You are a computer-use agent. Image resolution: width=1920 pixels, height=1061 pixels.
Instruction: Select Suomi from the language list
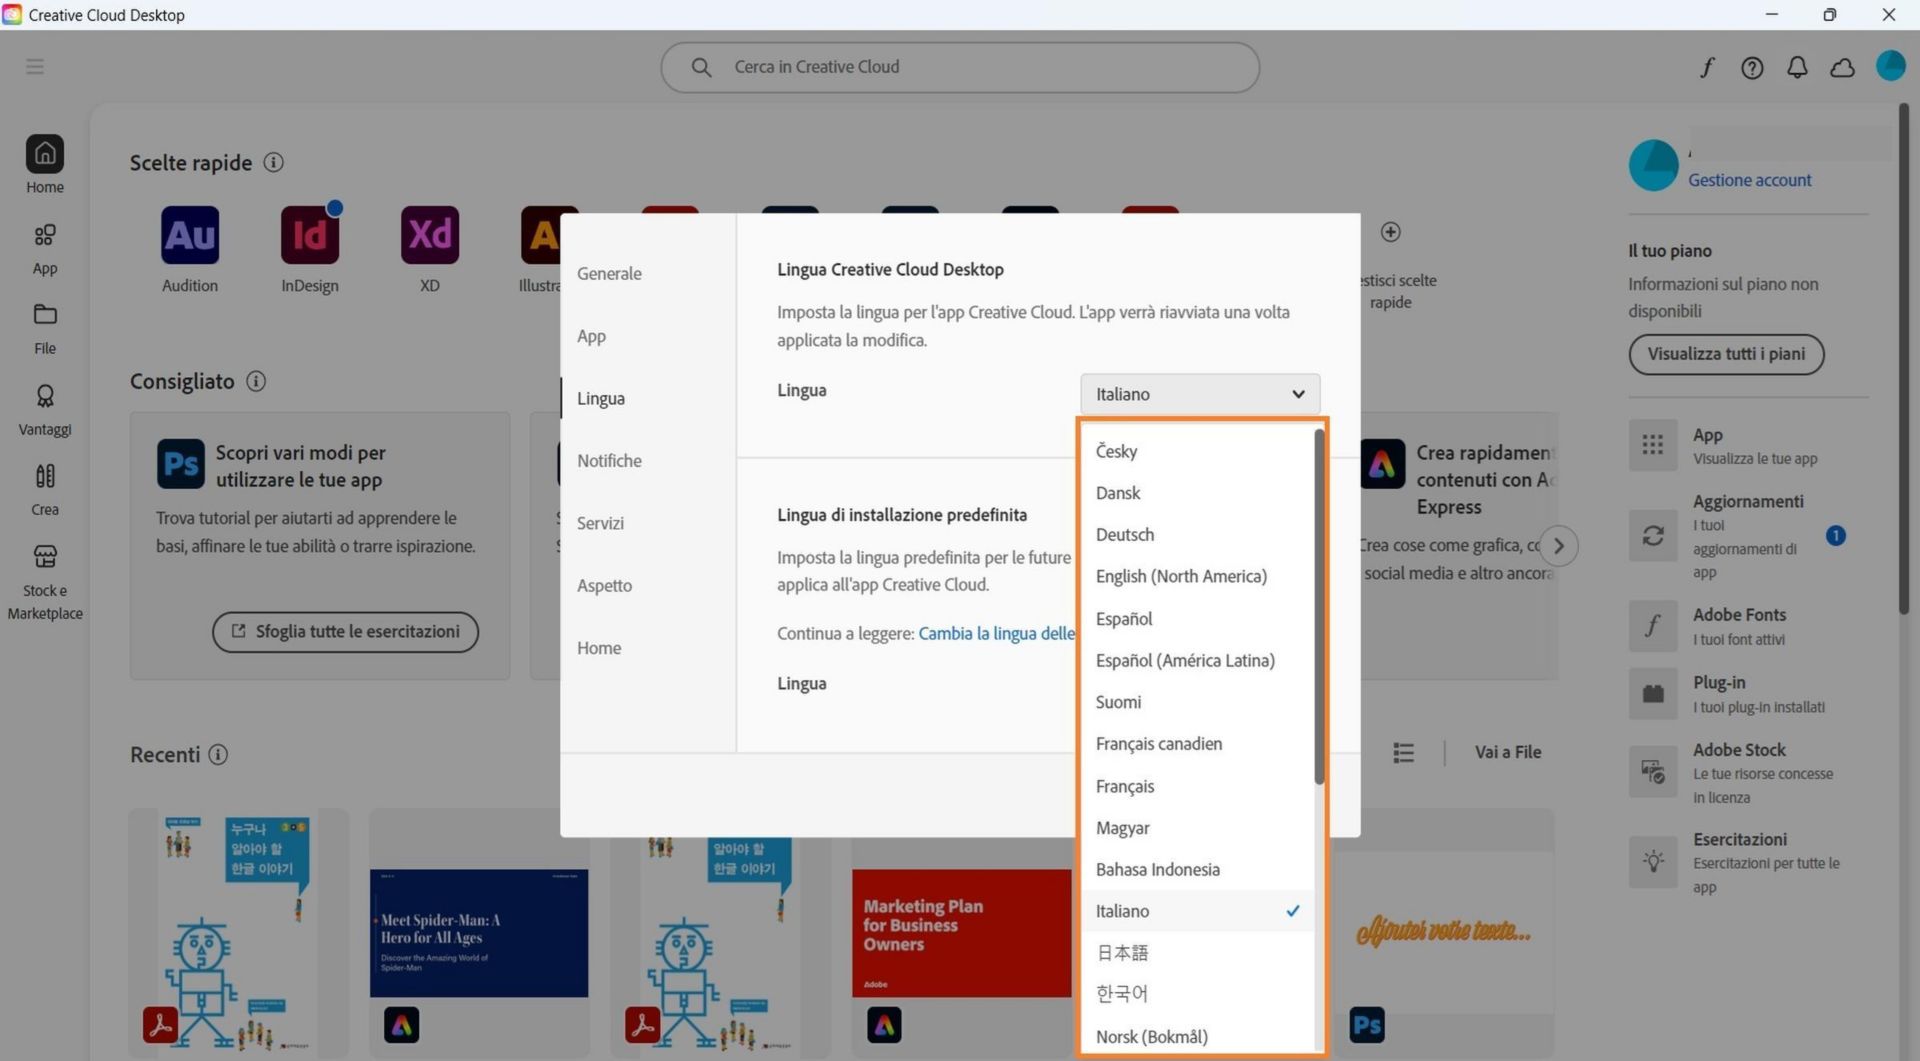1197,702
